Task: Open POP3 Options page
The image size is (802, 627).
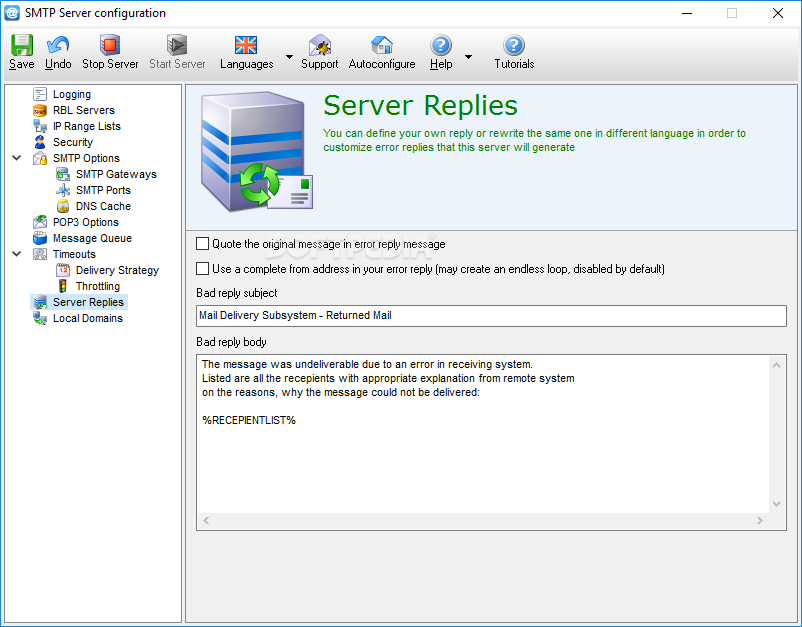Action: (x=85, y=222)
